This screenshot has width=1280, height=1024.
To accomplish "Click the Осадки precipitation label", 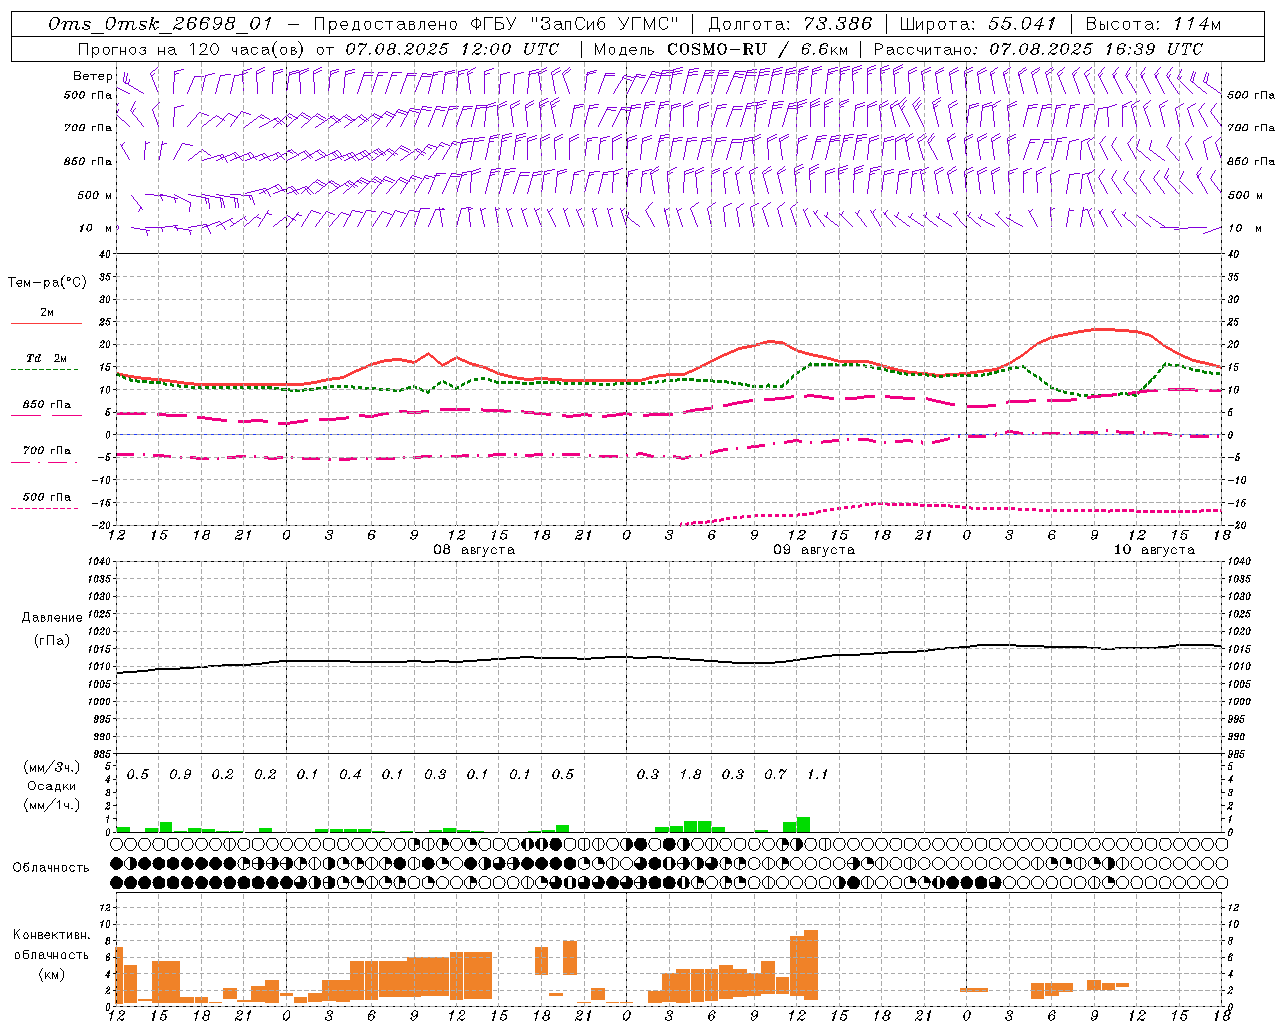I will [x=52, y=786].
